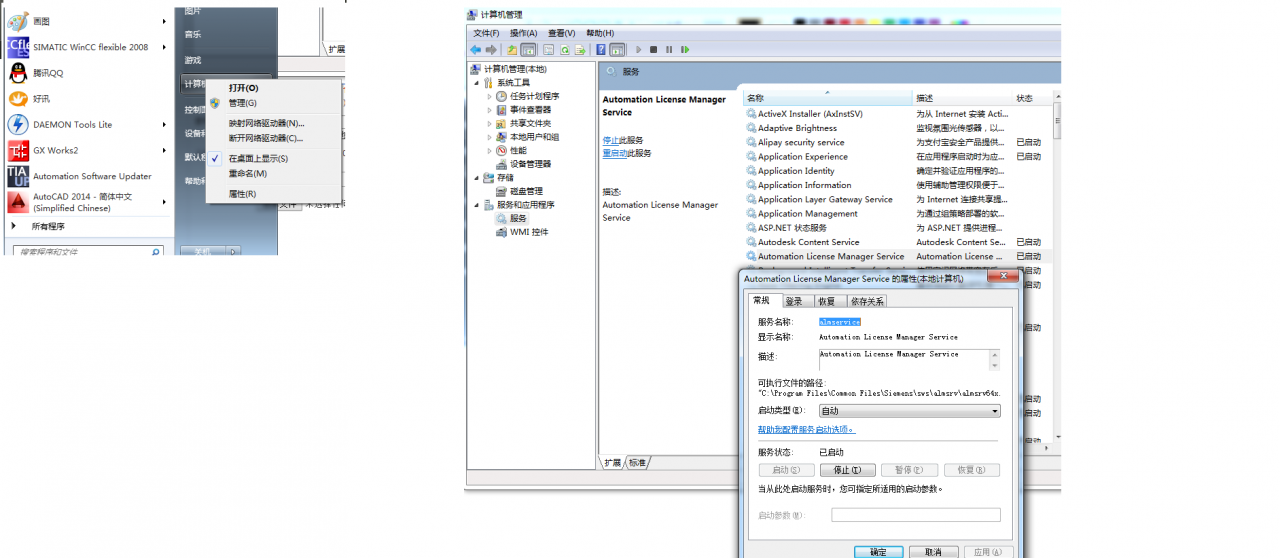Select 磁盘管理 in the left tree

coord(526,191)
